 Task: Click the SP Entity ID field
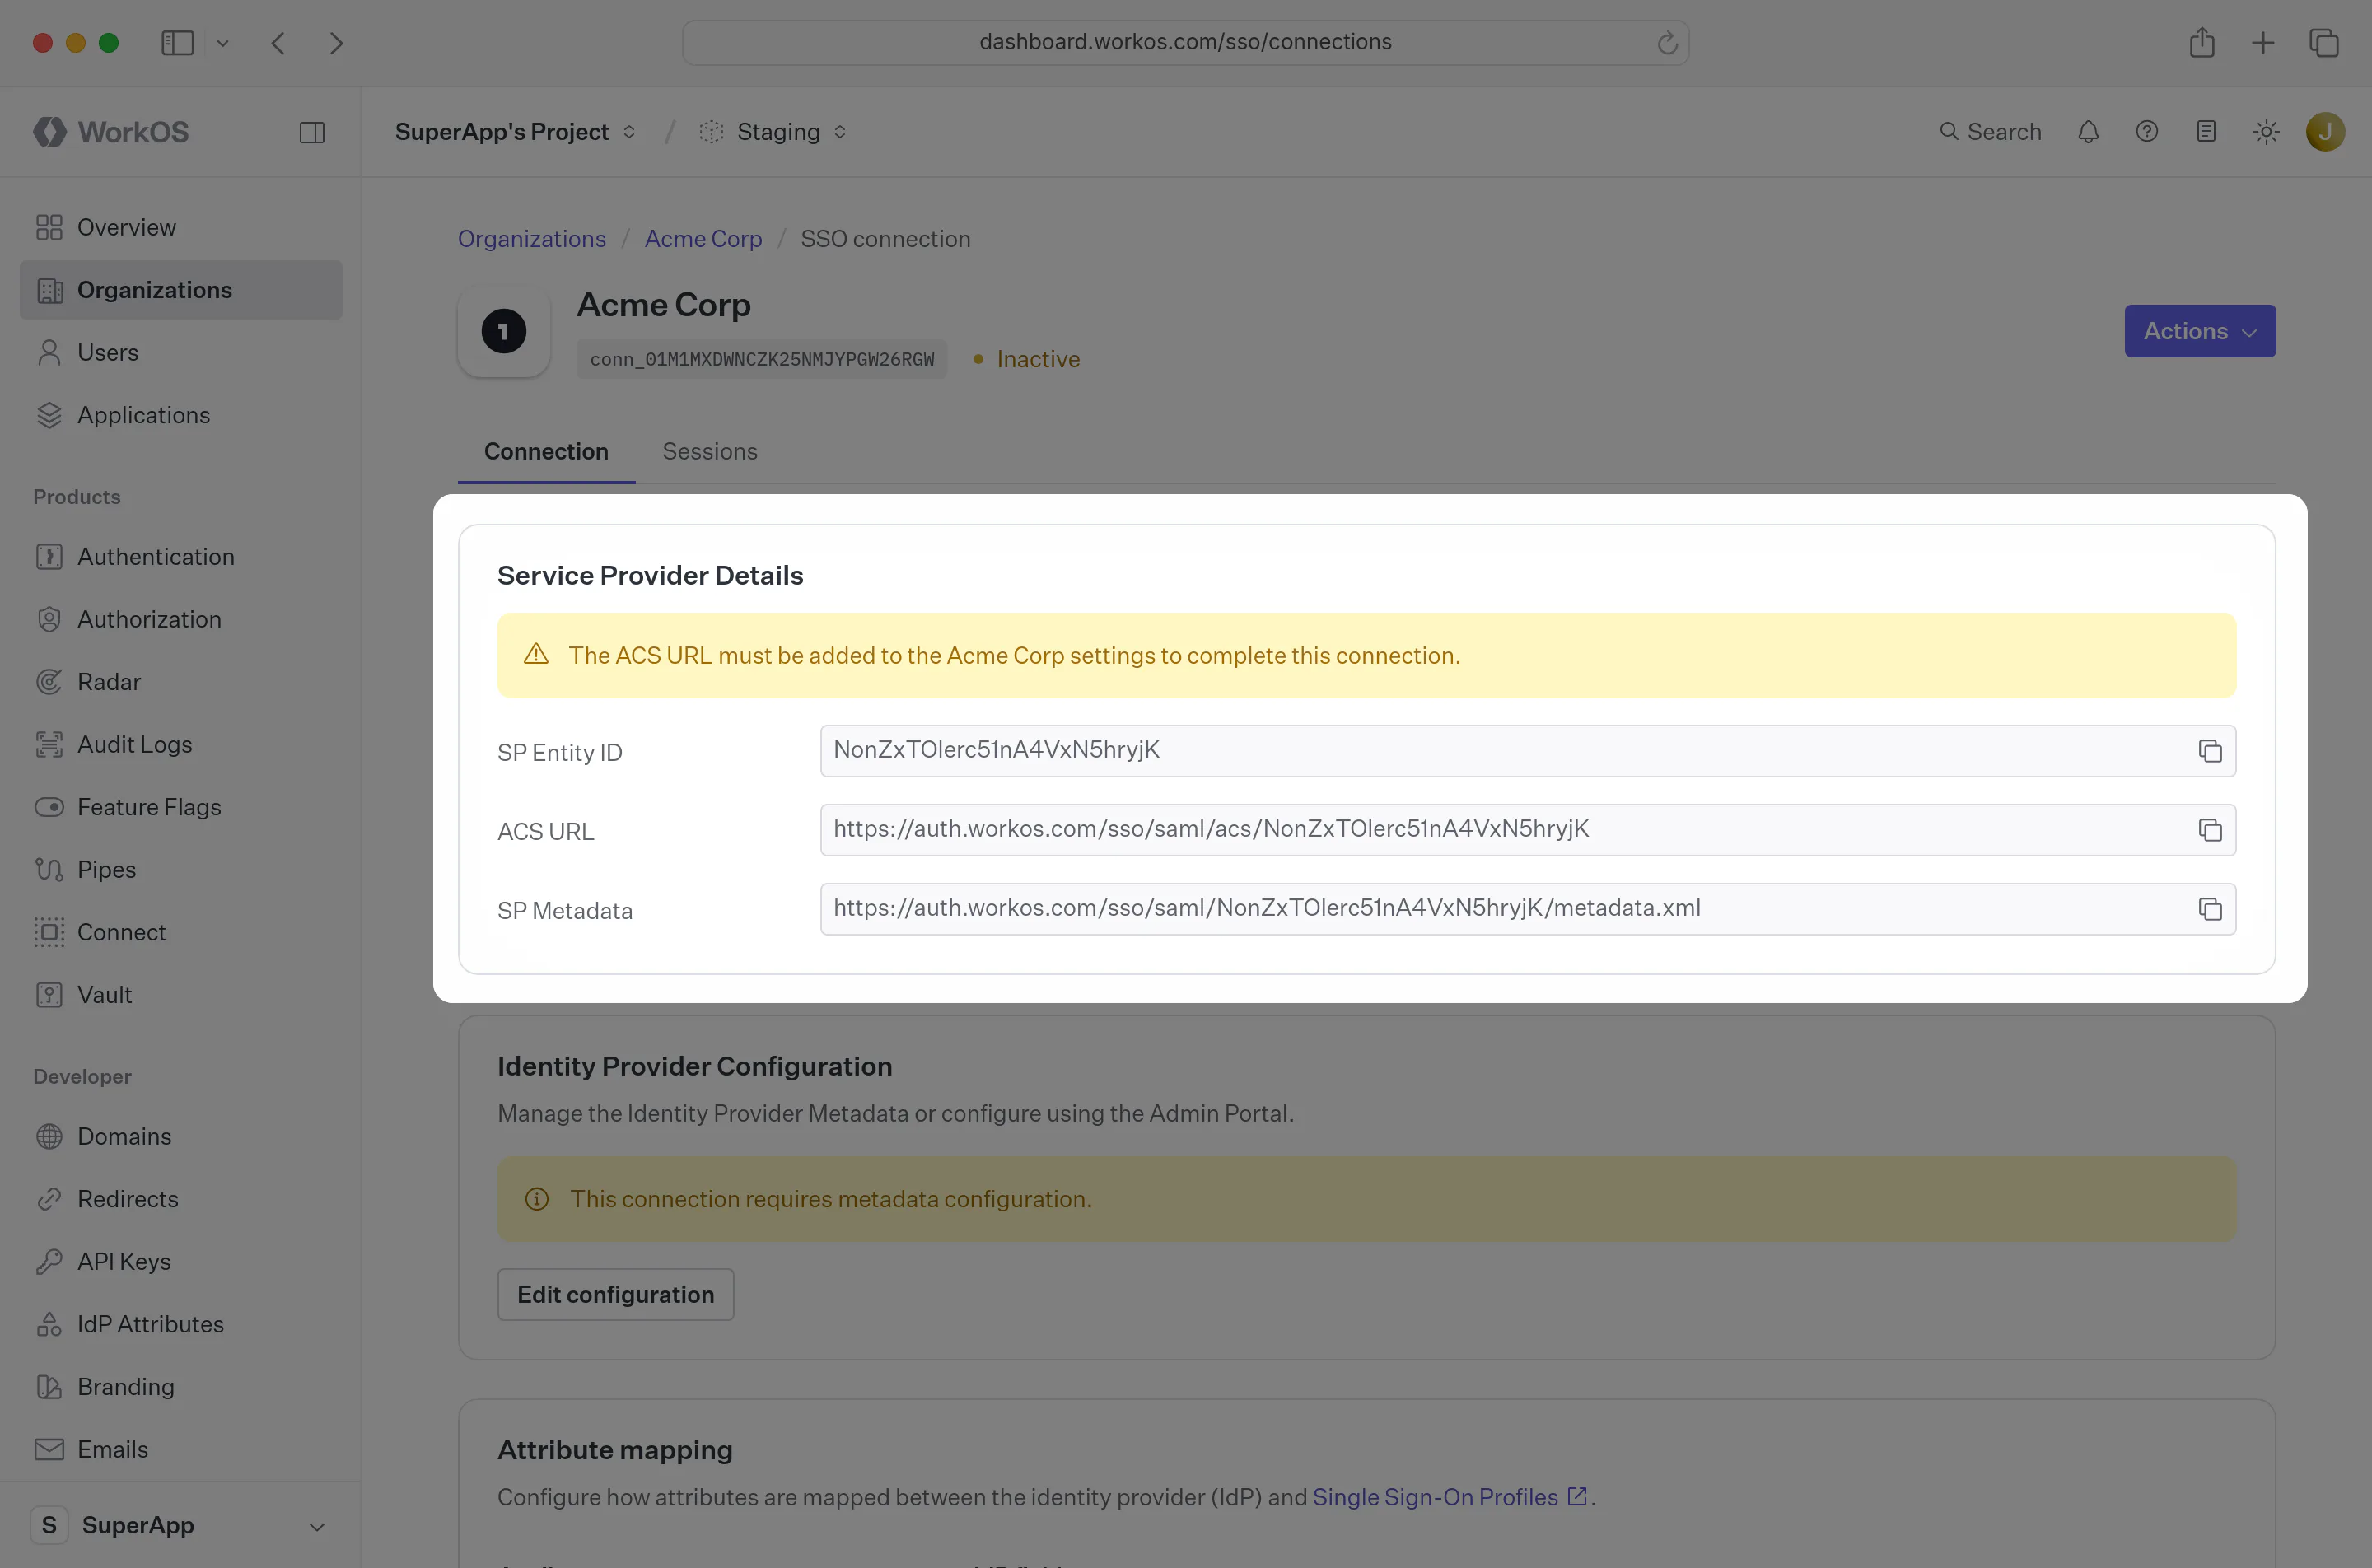1528,751
